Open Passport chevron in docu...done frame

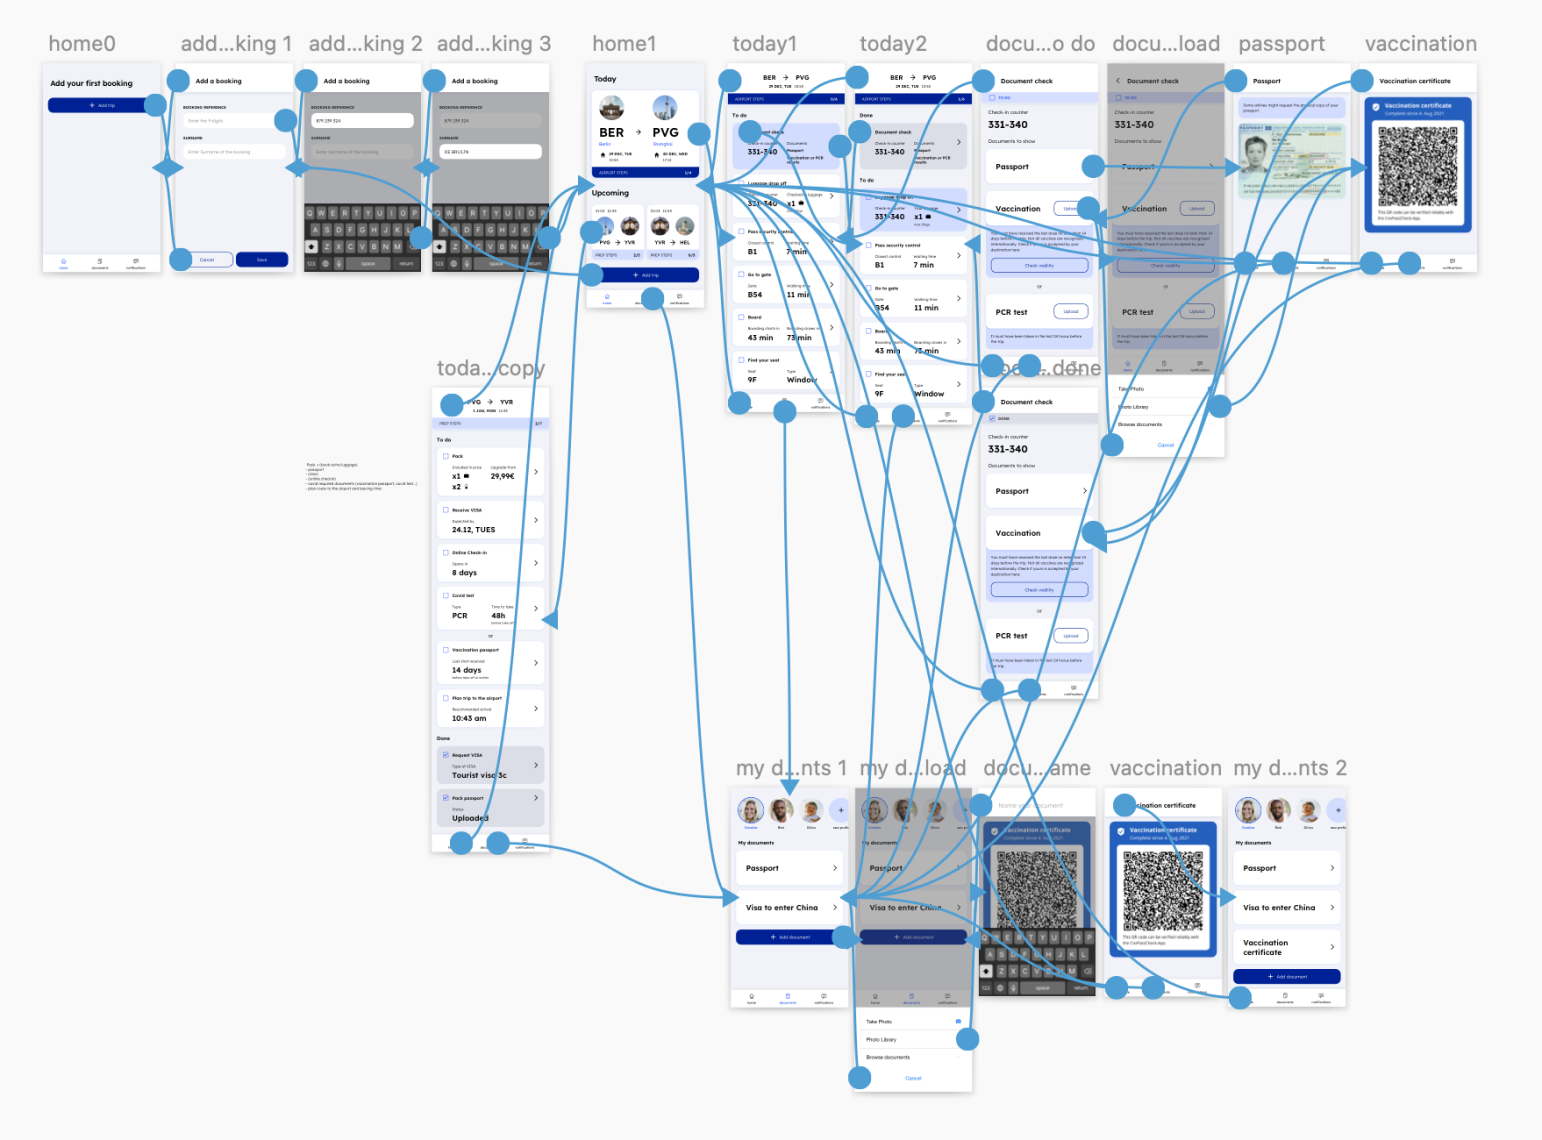(x=1085, y=491)
